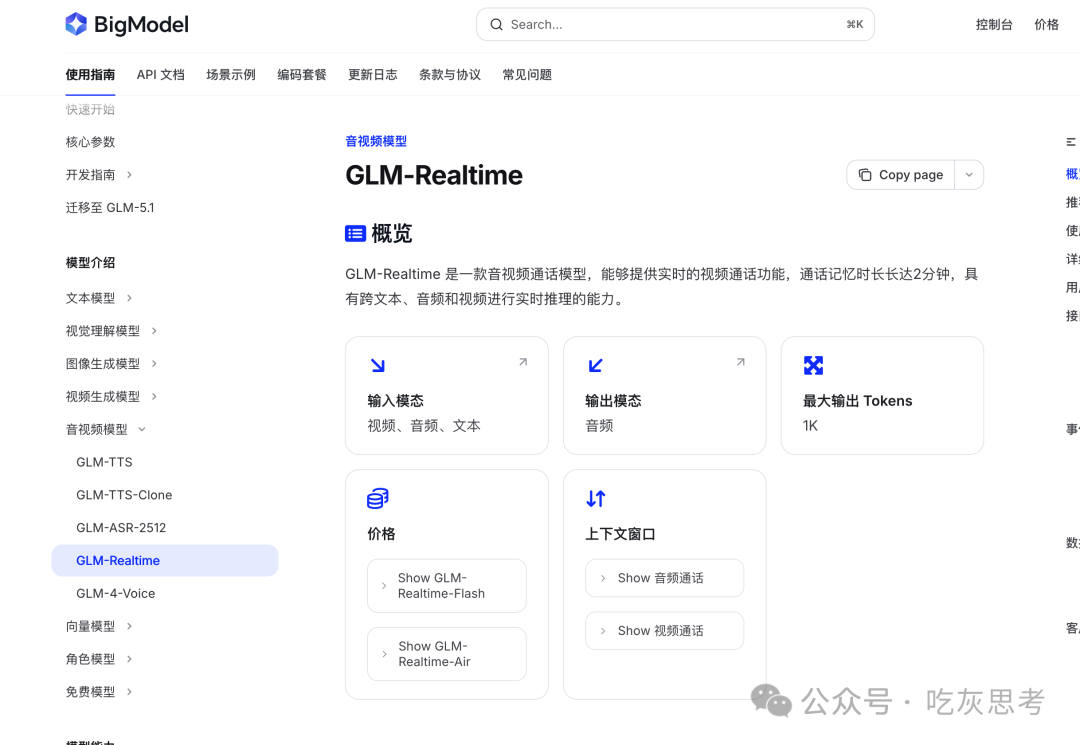Click the max output Tokens expand icon
Screen dimensions: 1080x745
pyautogui.click(x=813, y=366)
